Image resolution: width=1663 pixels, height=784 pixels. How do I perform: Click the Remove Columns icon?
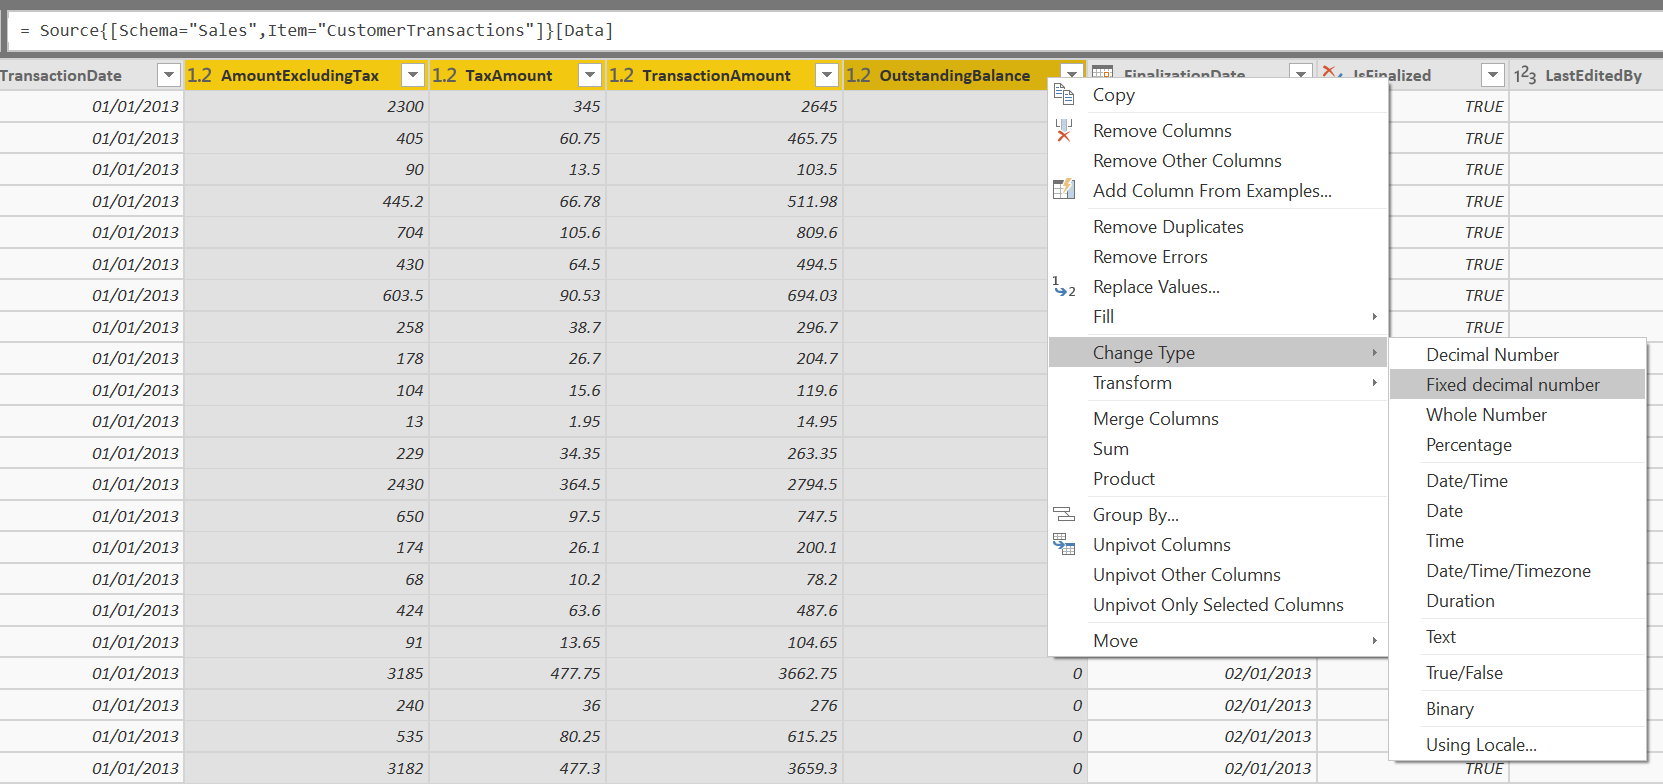tap(1064, 131)
